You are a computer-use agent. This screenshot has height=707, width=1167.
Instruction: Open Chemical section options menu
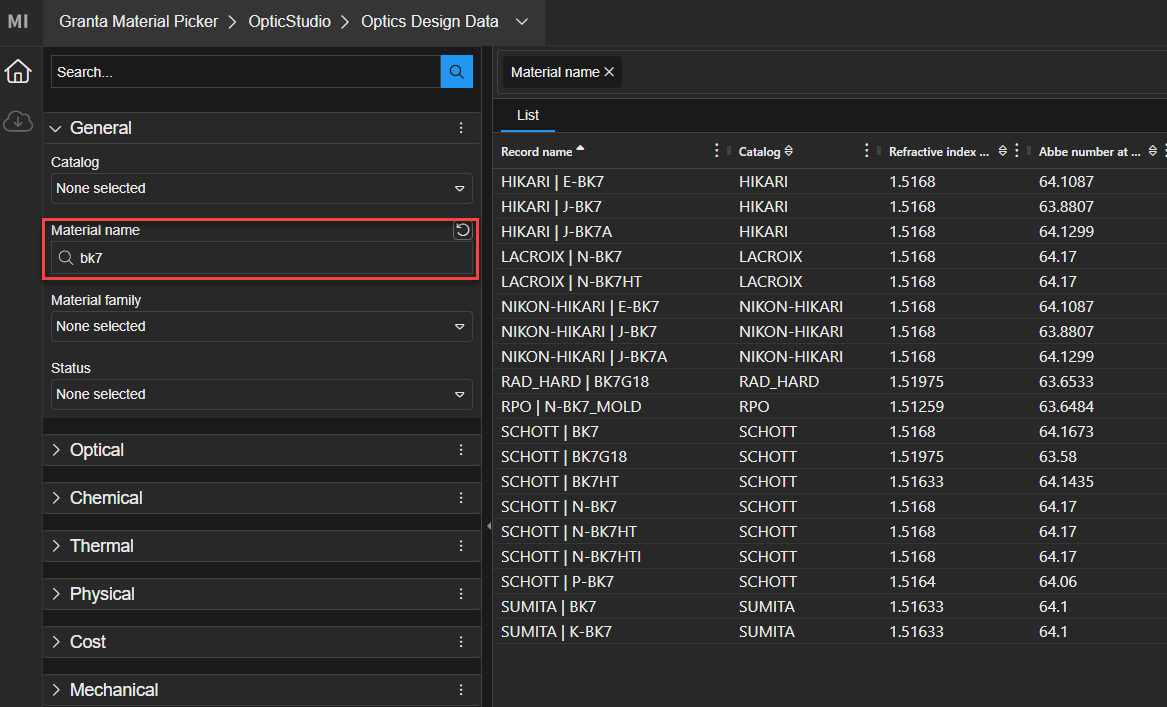tap(461, 498)
